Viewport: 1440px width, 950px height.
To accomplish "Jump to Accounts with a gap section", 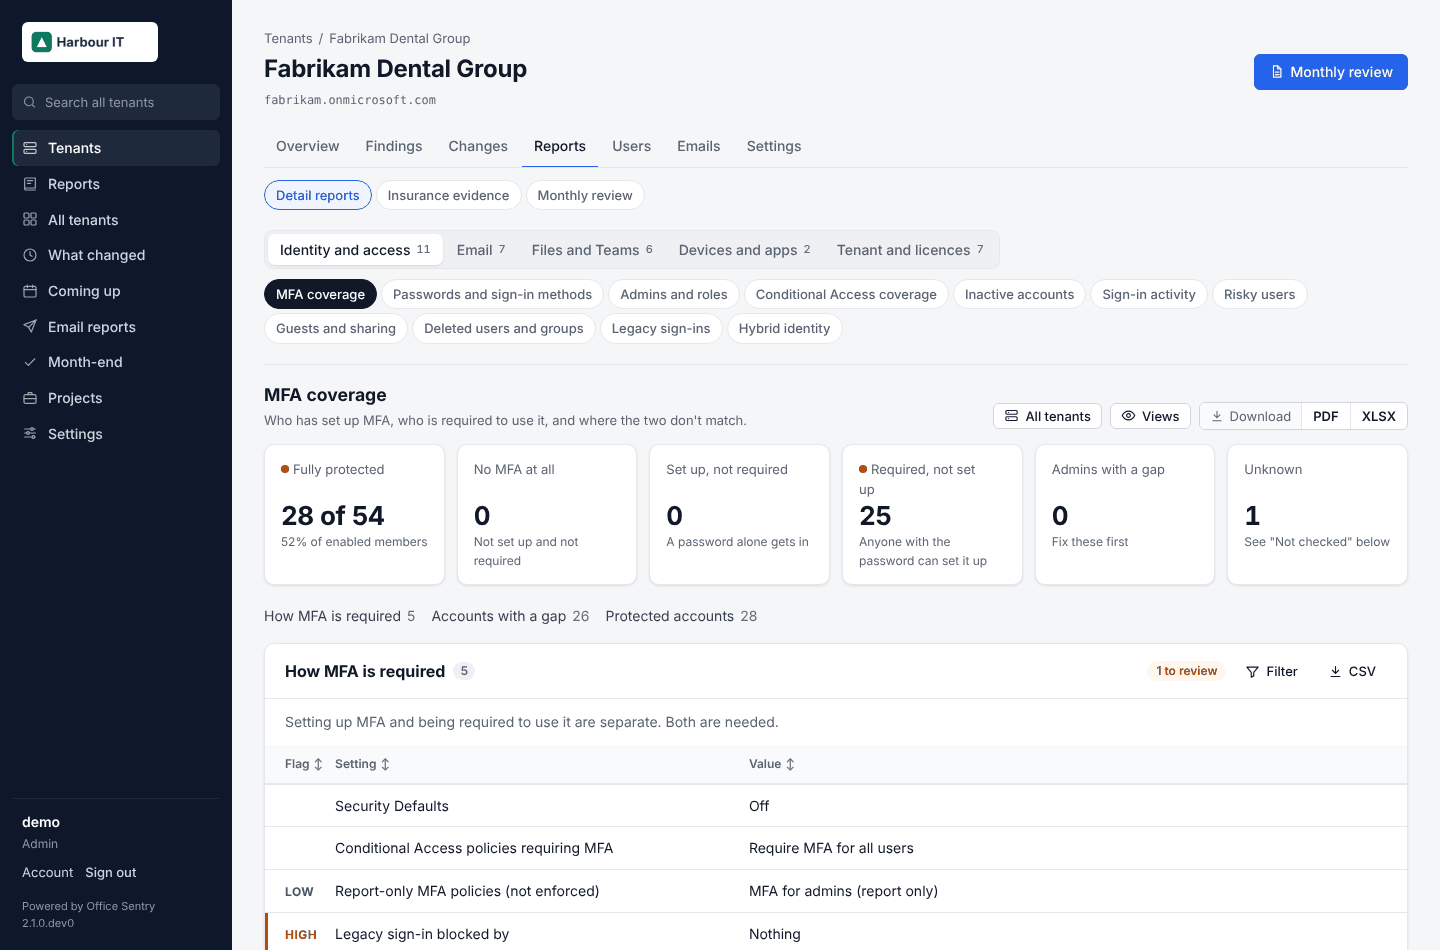I will click(x=510, y=616).
